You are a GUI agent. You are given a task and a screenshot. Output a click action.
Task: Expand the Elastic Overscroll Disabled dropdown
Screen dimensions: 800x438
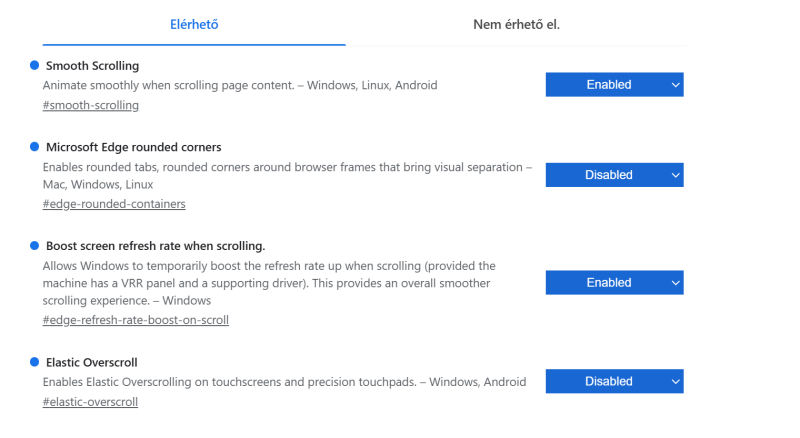tap(614, 381)
